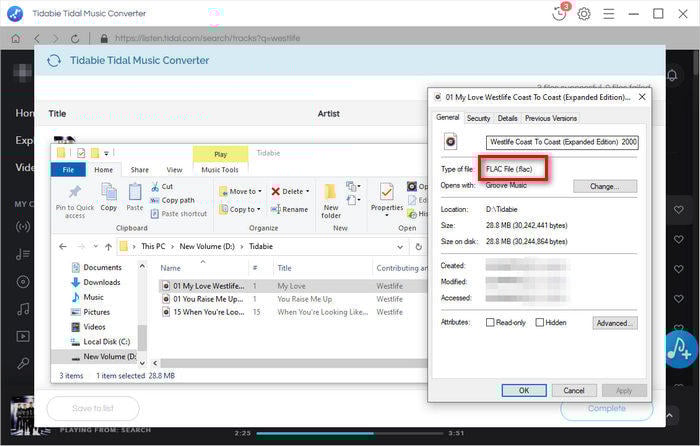The width and height of the screenshot is (700, 446).
Task: Go back in Tidabie browser
Action: (37, 38)
